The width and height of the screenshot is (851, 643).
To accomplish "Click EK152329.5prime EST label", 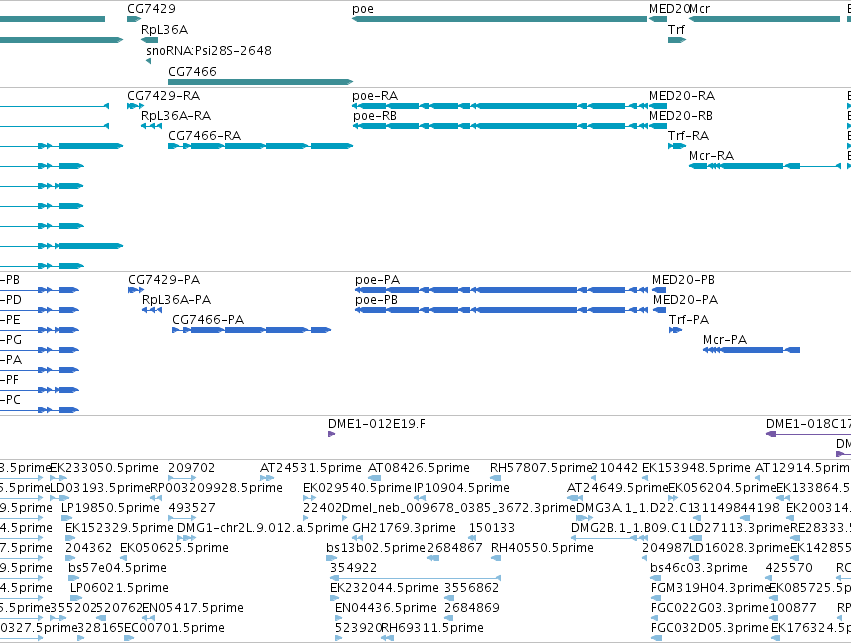I will click(119, 528).
